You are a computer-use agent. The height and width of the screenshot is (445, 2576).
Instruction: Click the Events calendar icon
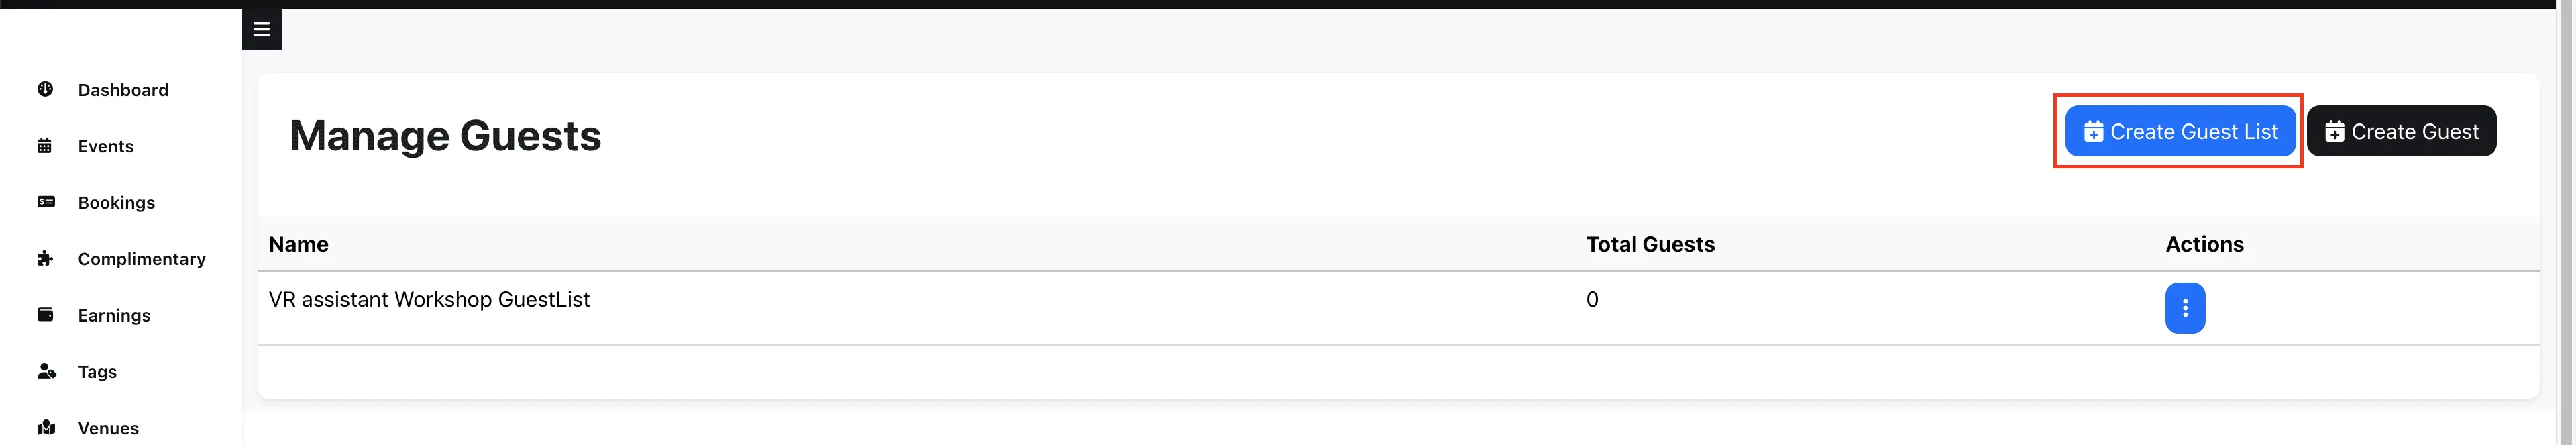pos(45,145)
